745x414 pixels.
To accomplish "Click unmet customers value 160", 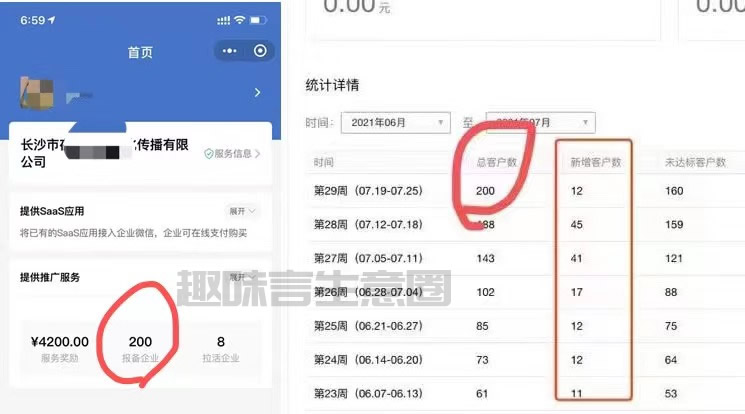I will [674, 191].
